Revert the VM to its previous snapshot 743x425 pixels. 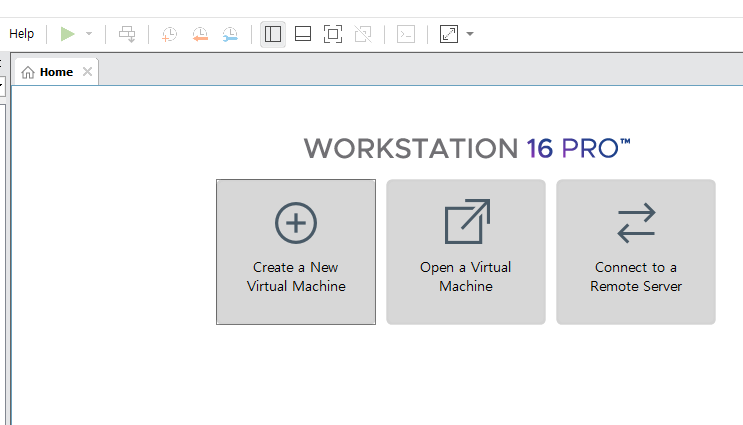click(x=200, y=34)
